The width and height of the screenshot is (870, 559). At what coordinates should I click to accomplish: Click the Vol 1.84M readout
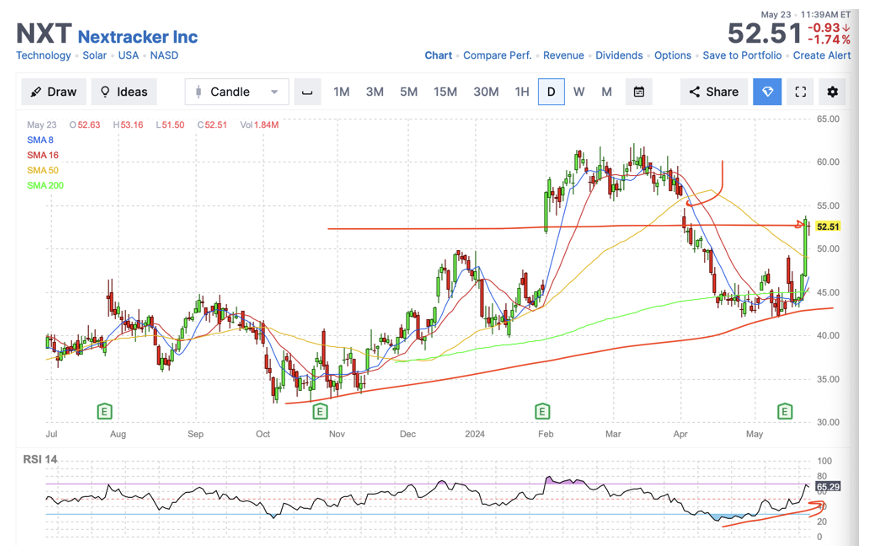pos(259,125)
